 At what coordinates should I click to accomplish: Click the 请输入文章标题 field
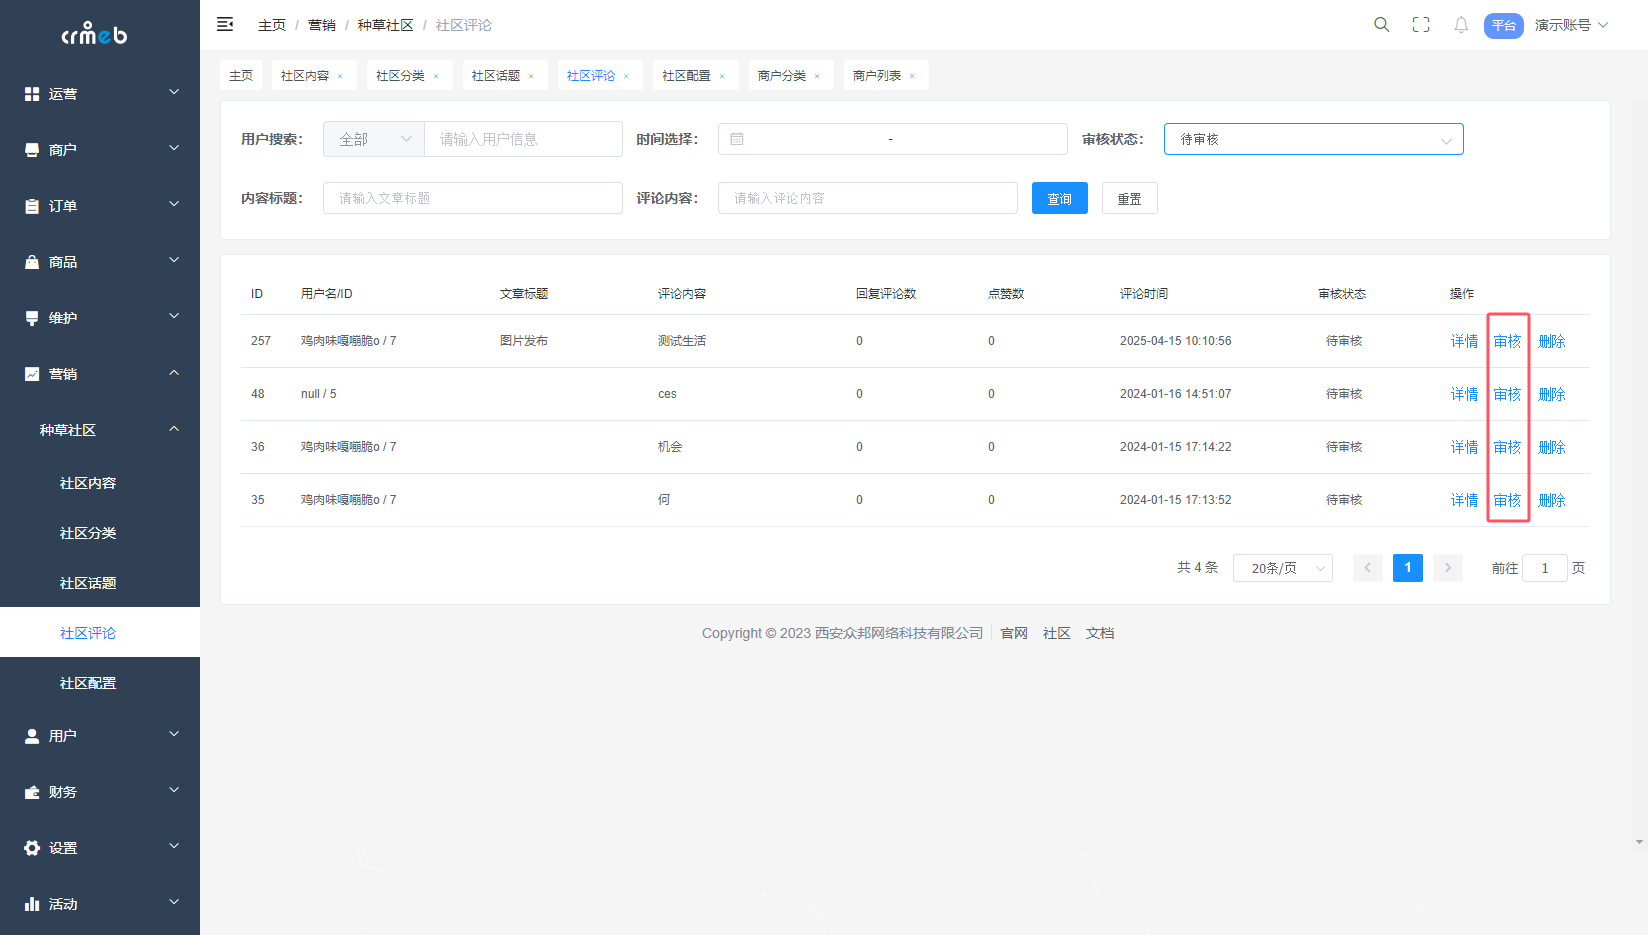pyautogui.click(x=473, y=198)
